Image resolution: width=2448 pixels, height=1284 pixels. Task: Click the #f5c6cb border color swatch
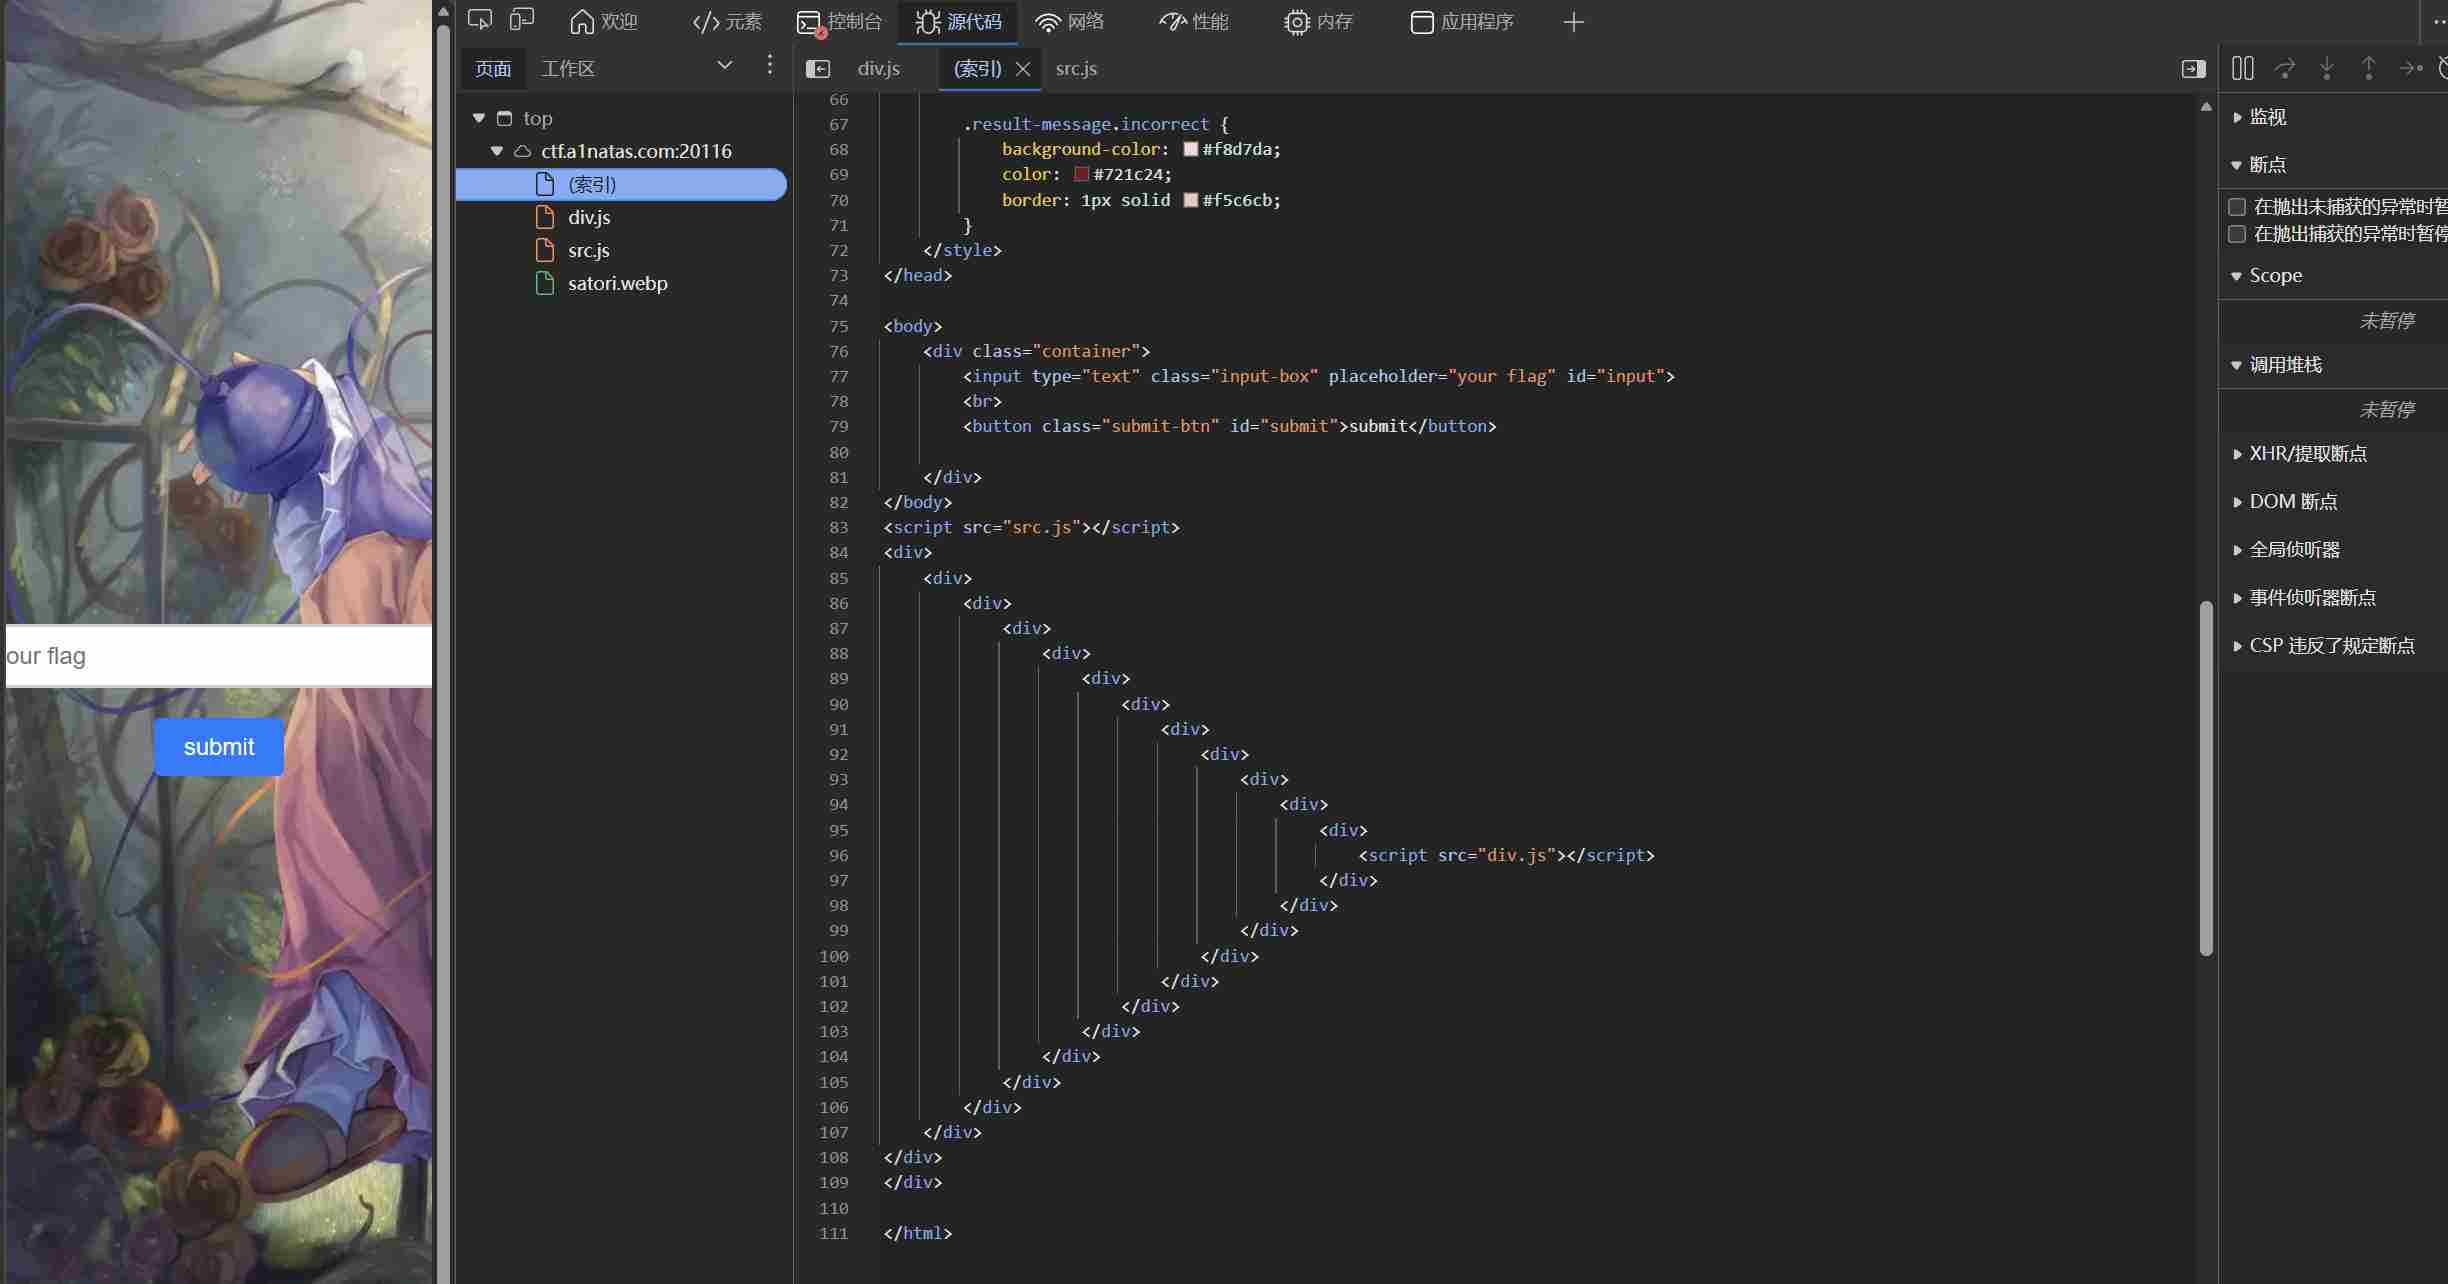1190,200
